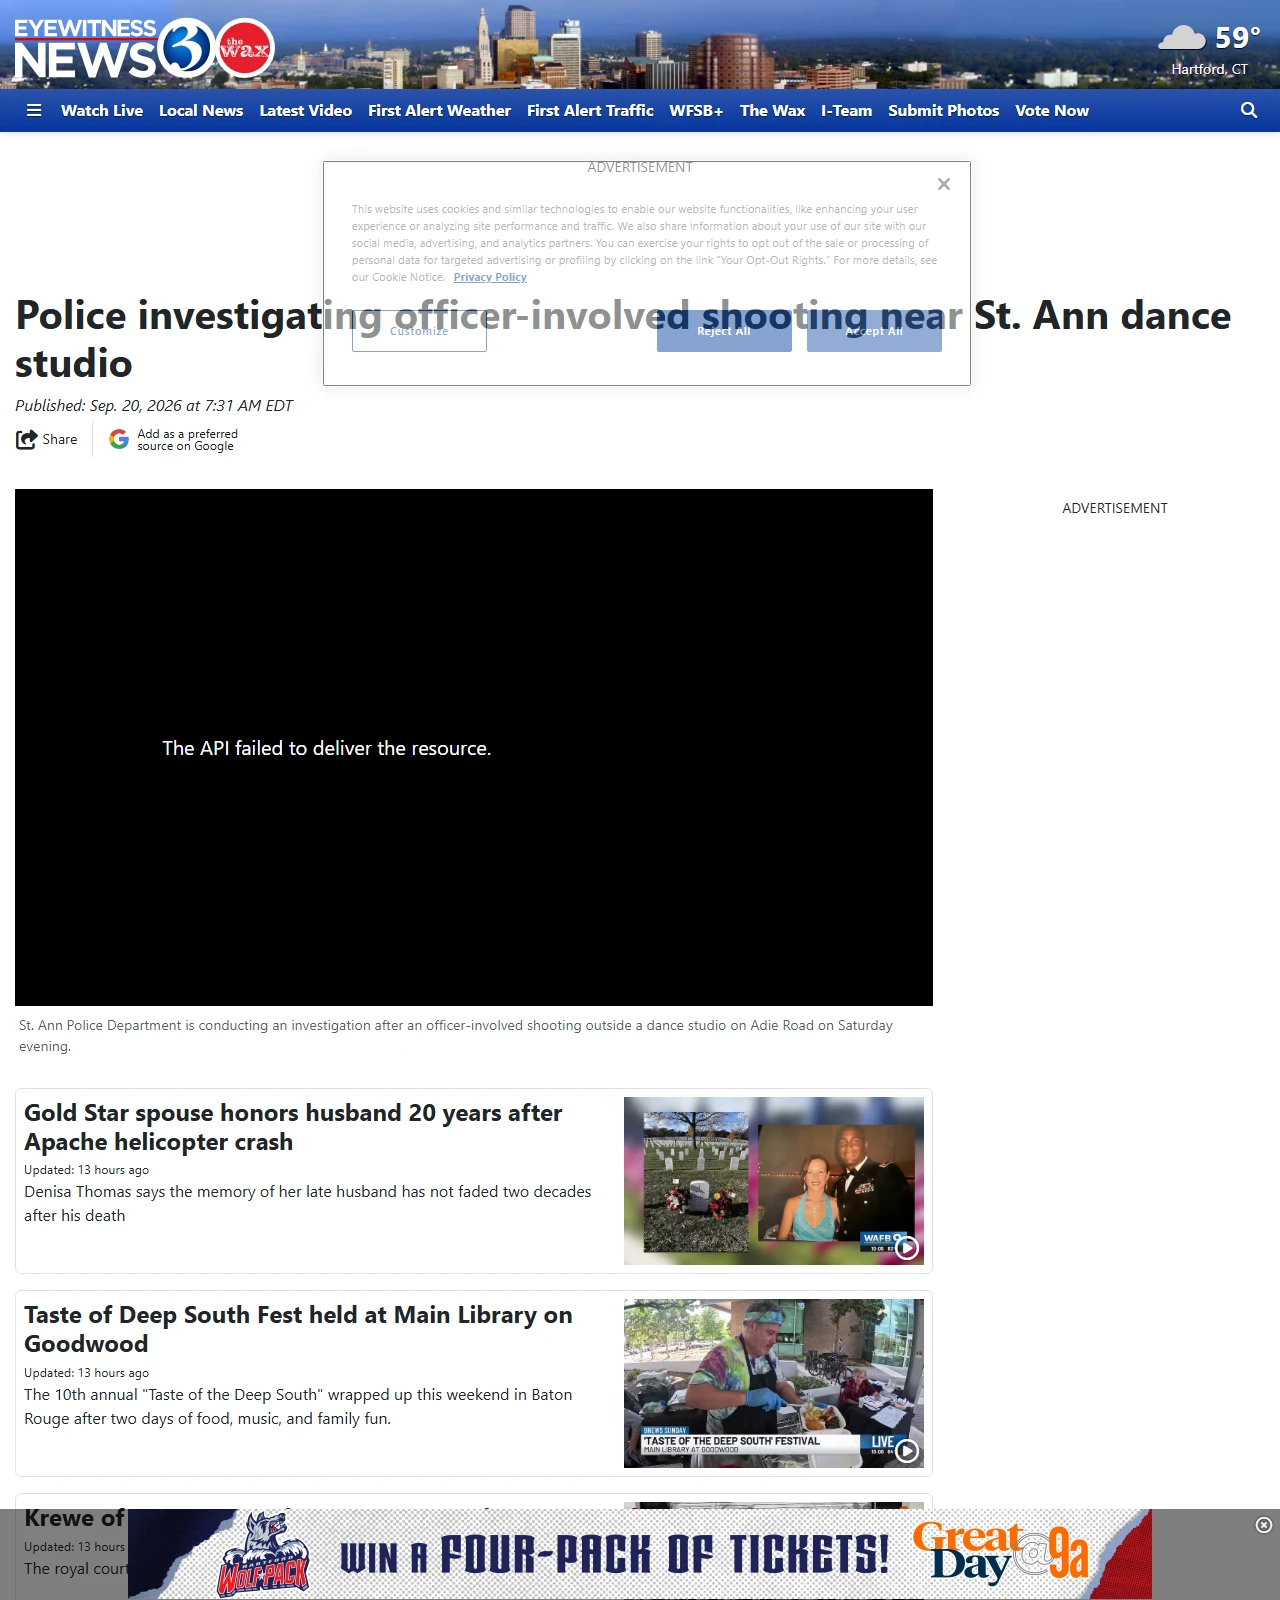Screen dimensions: 1280x1600
Task: Click the Denisa Thomas summary text
Action: (308, 1204)
